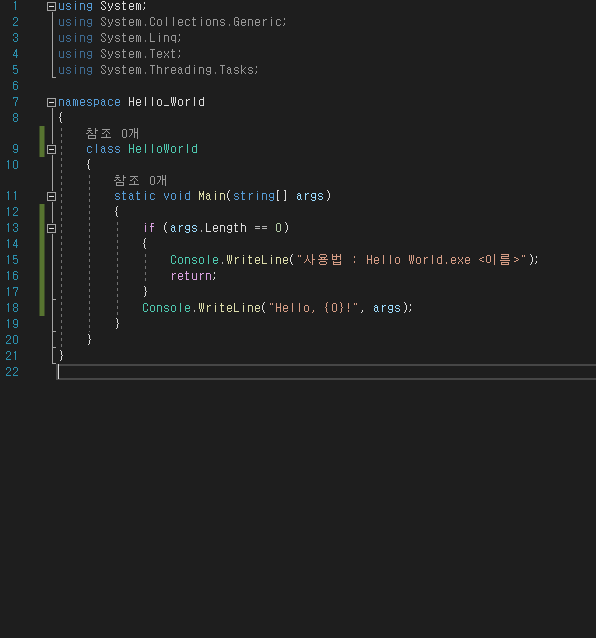Click line number 7 in the margin
The image size is (596, 638).
pos(15,102)
